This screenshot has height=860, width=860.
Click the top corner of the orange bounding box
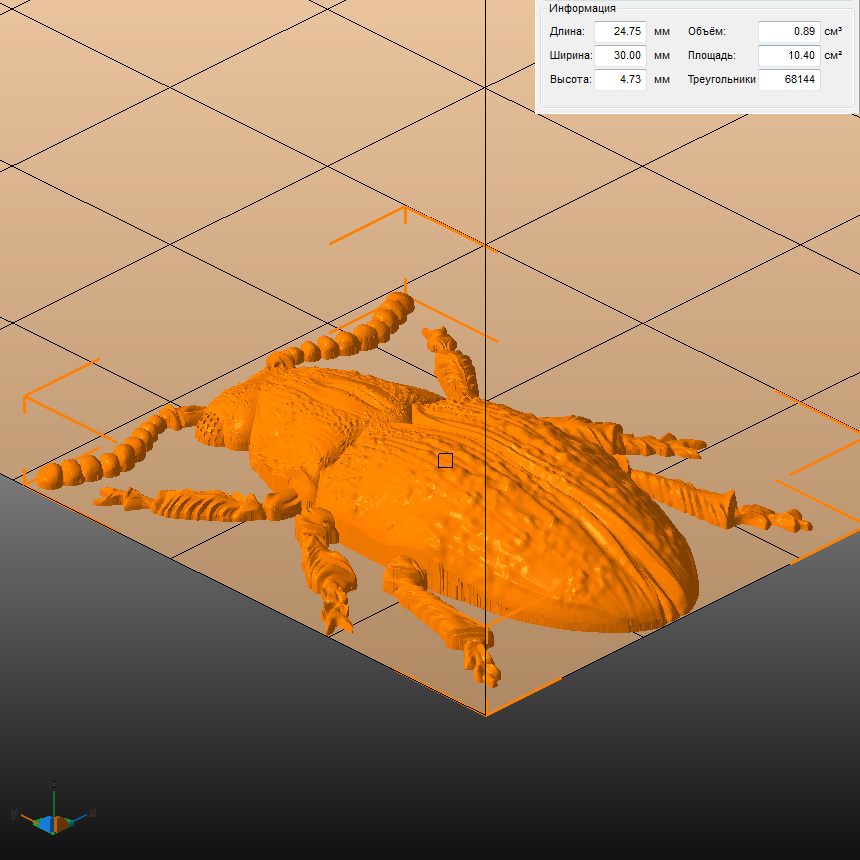click(x=404, y=209)
